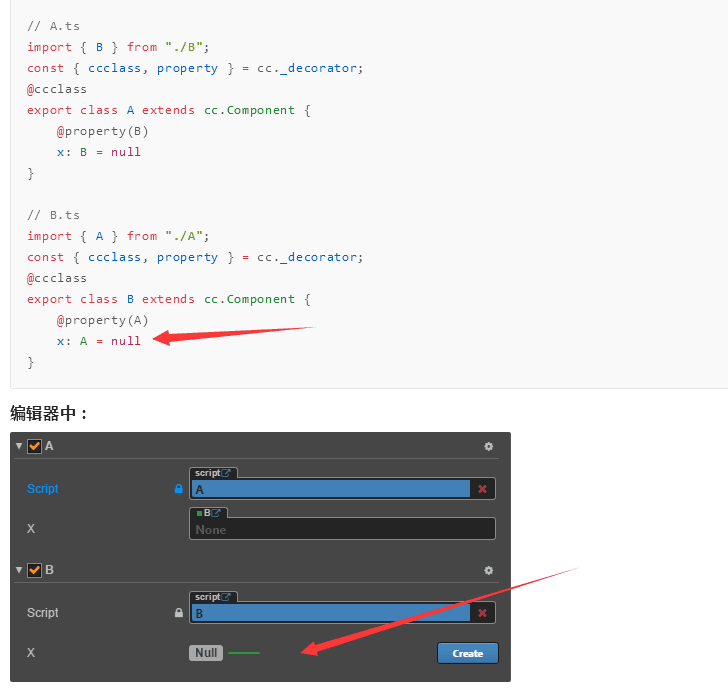Click the "x: A = null" code line
The height and width of the screenshot is (691, 728).
[x=98, y=341]
